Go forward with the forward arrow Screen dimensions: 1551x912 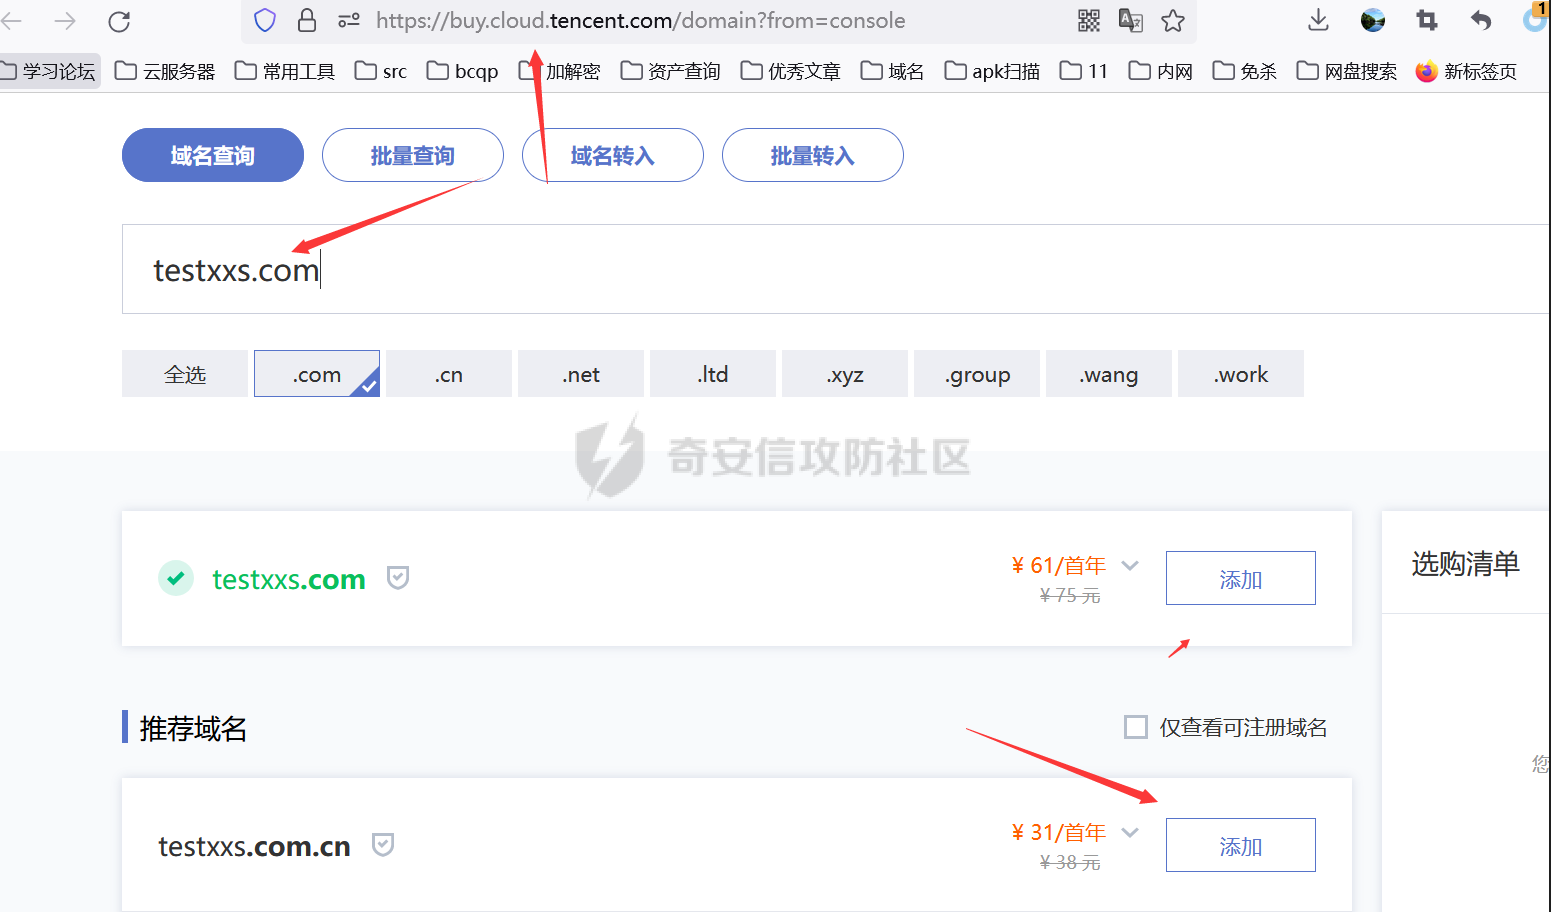[x=65, y=21]
